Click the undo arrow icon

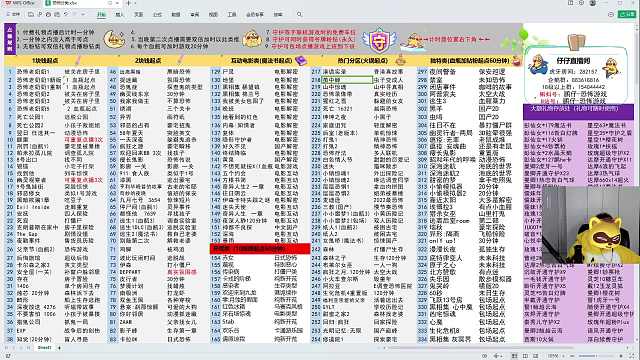[x=66, y=14]
